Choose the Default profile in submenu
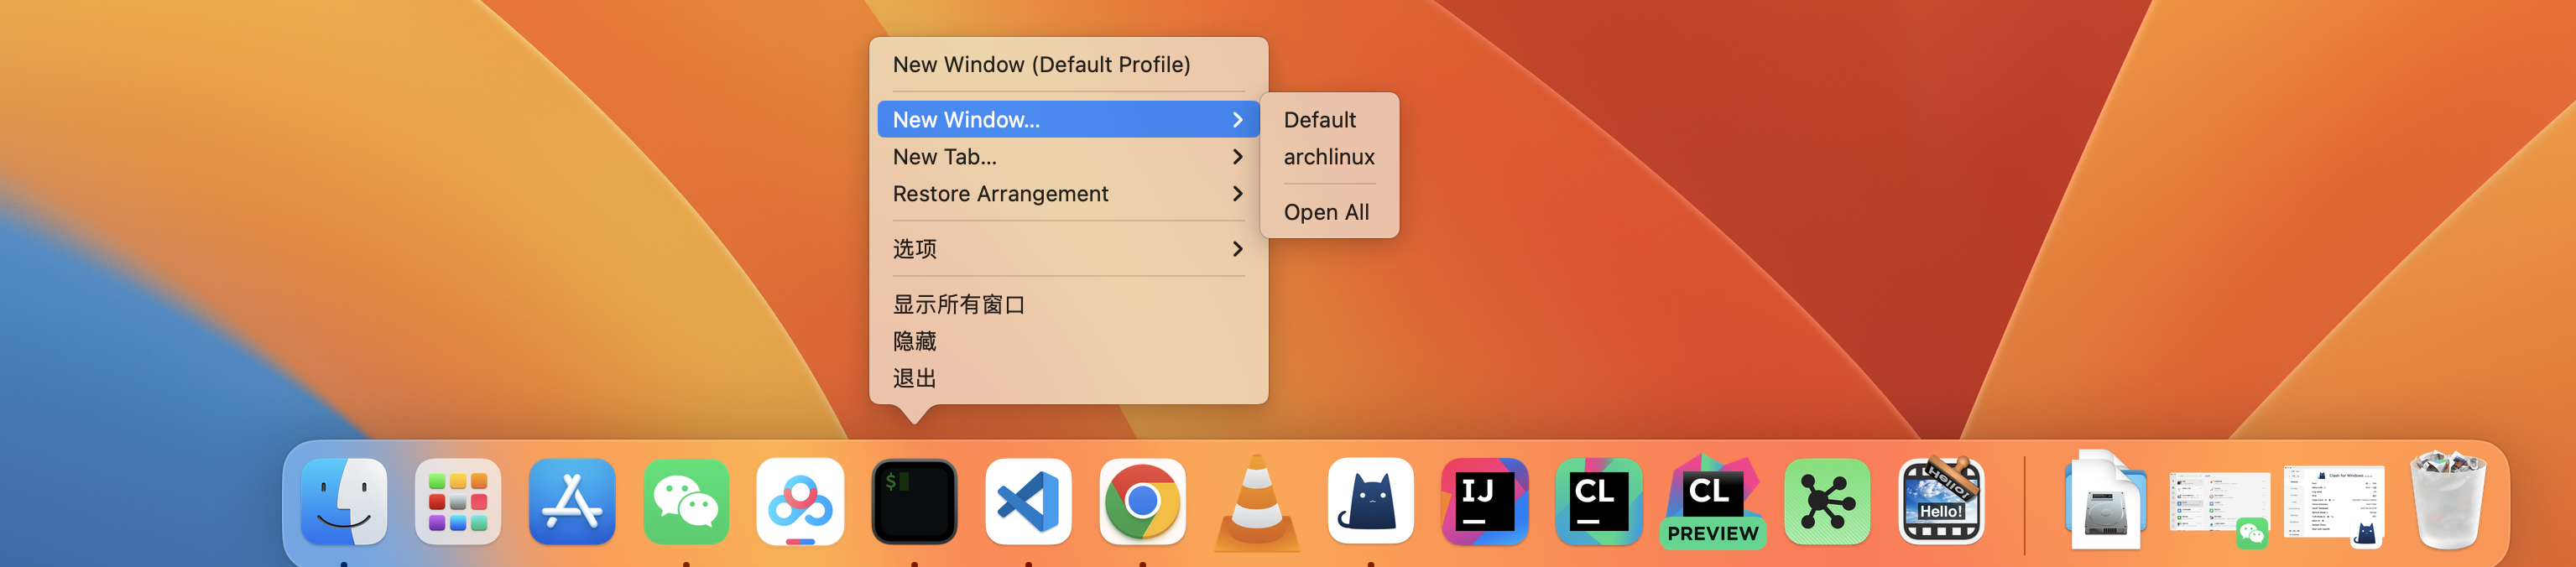This screenshot has width=2576, height=567. point(1319,120)
